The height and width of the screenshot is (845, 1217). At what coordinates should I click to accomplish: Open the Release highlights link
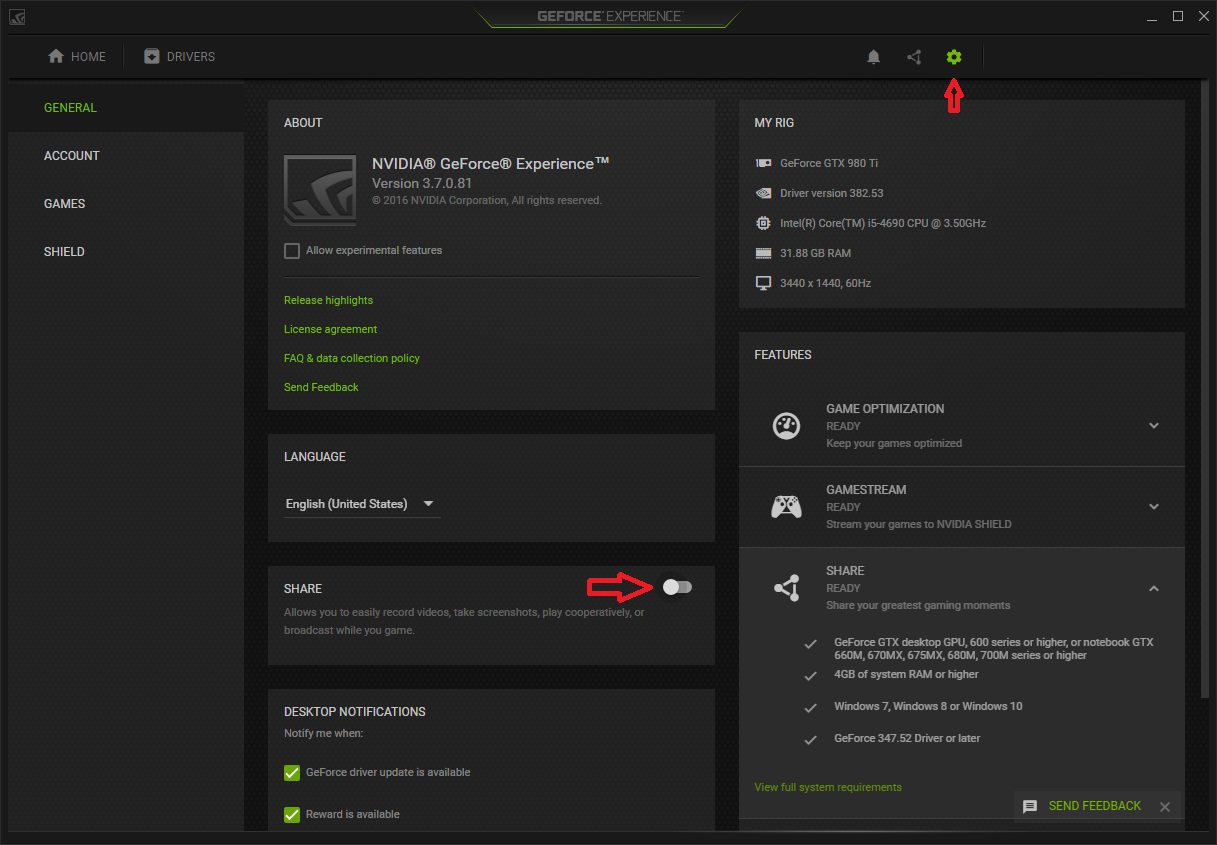(328, 300)
